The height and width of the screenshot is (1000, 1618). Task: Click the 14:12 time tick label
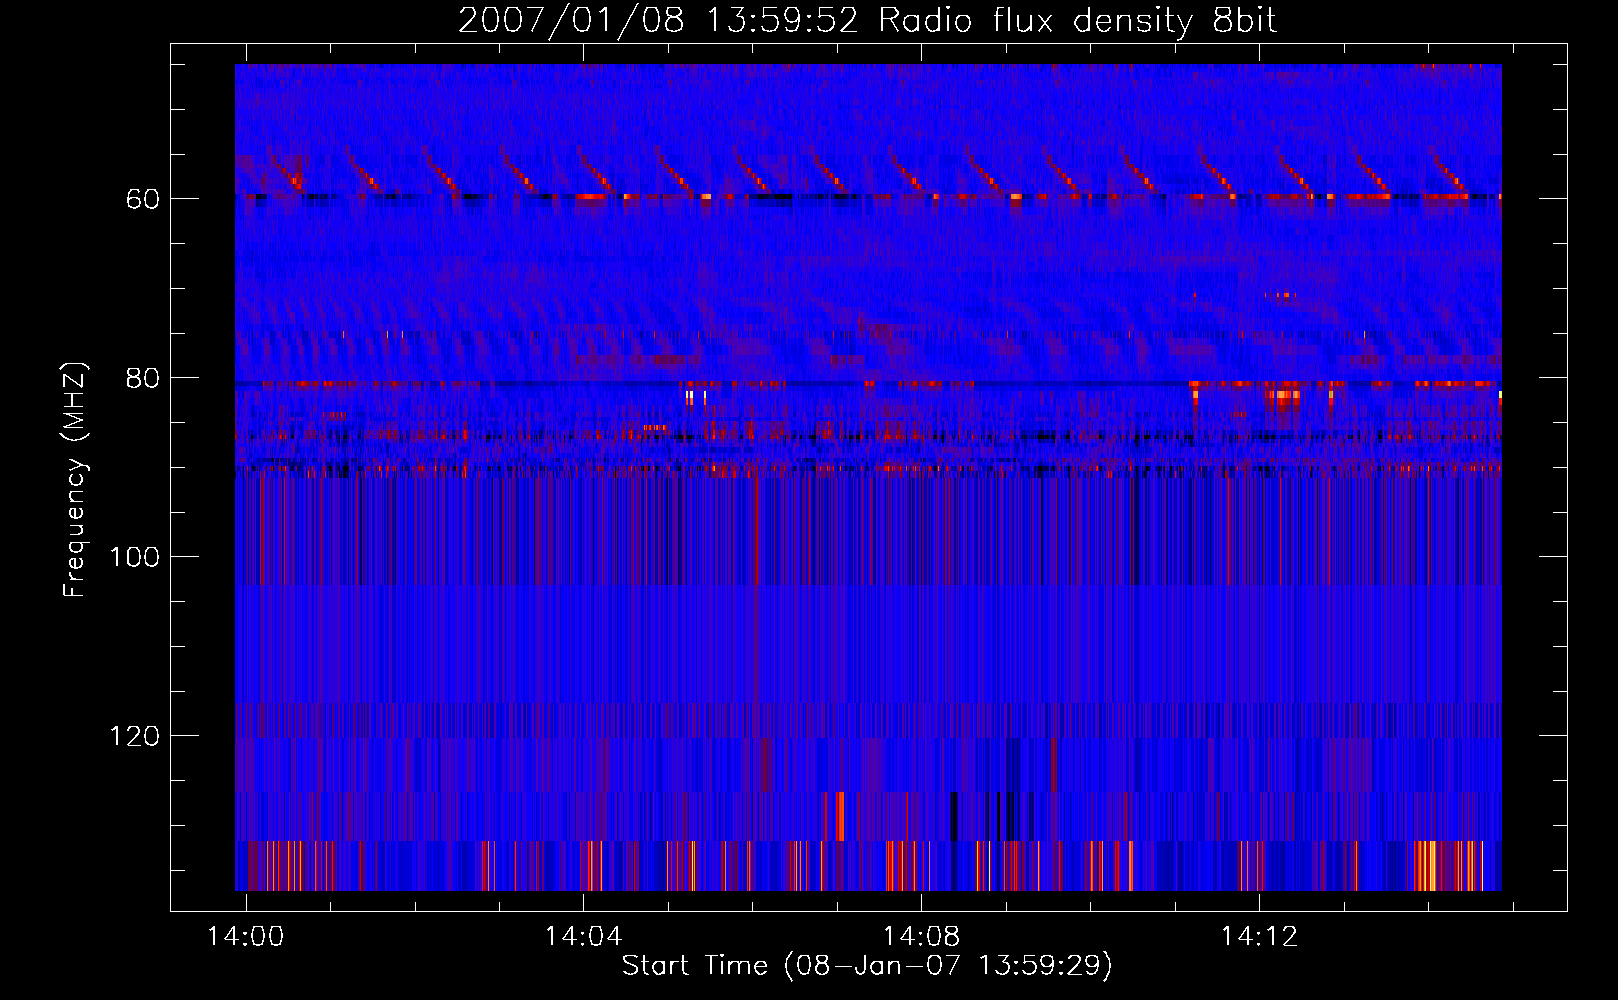point(1259,936)
